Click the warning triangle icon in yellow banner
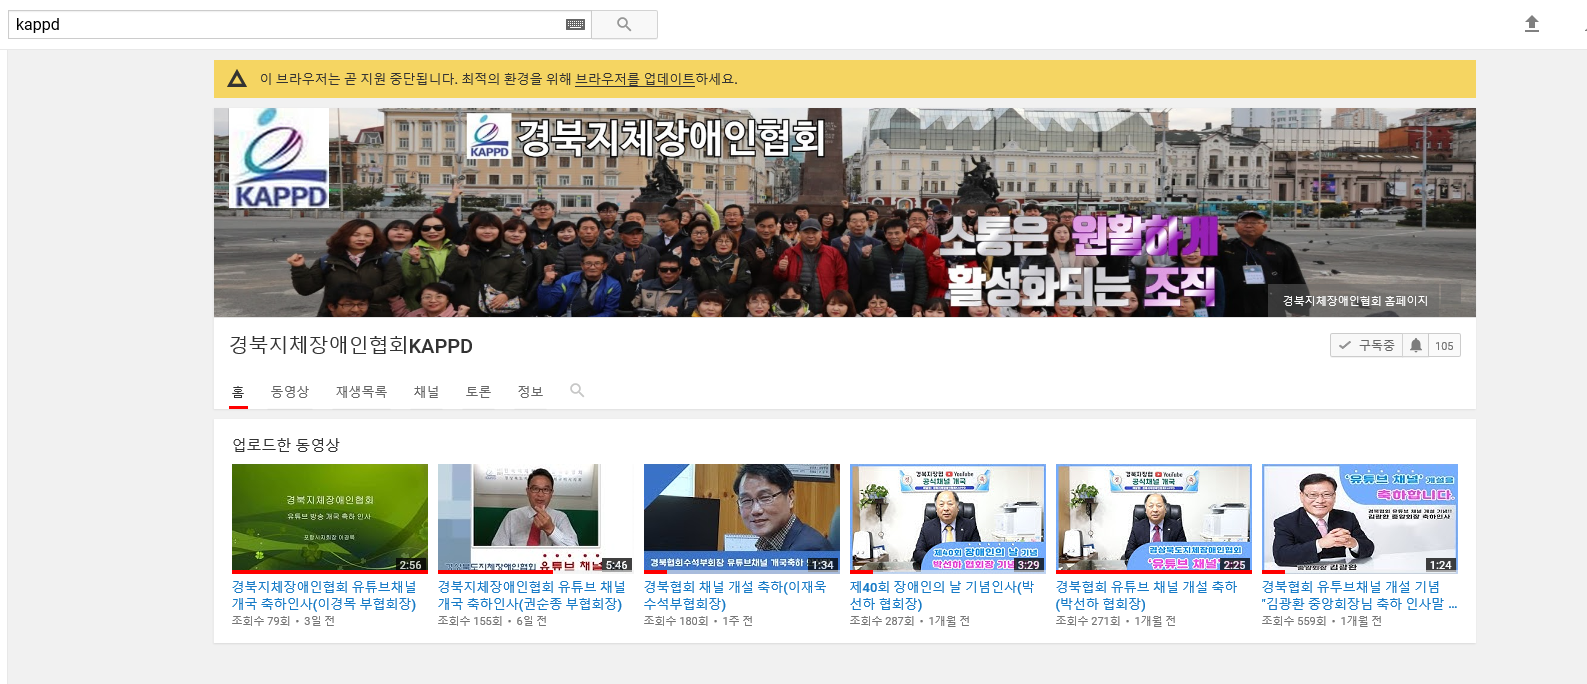The width and height of the screenshot is (1587, 684). click(x=237, y=78)
